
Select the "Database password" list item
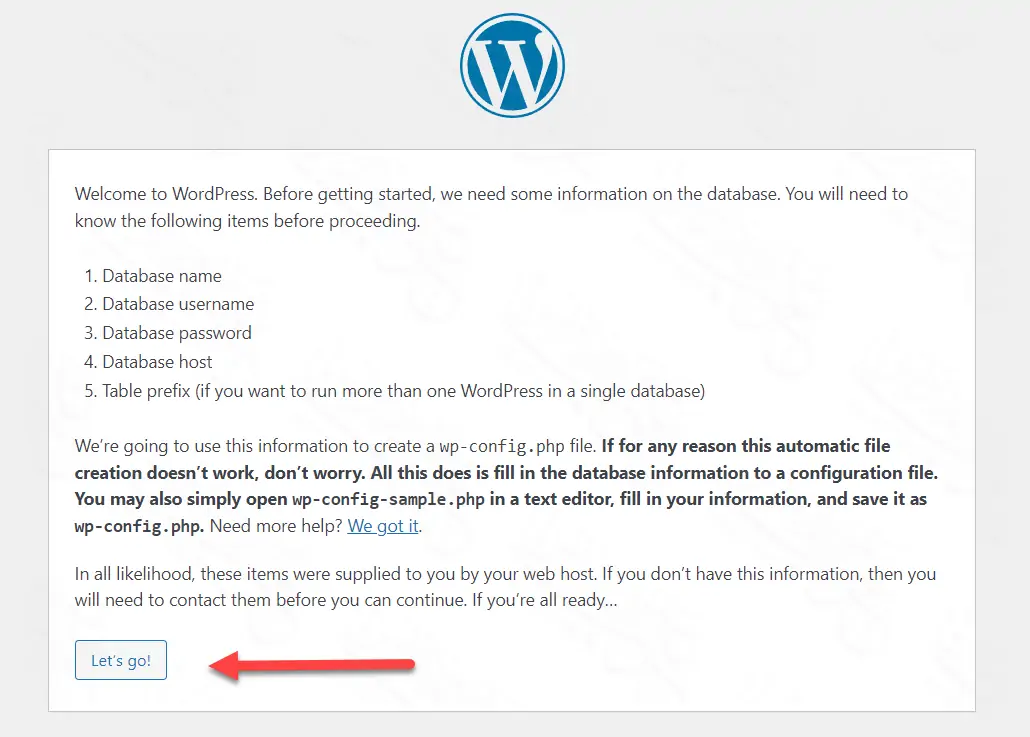(x=177, y=333)
